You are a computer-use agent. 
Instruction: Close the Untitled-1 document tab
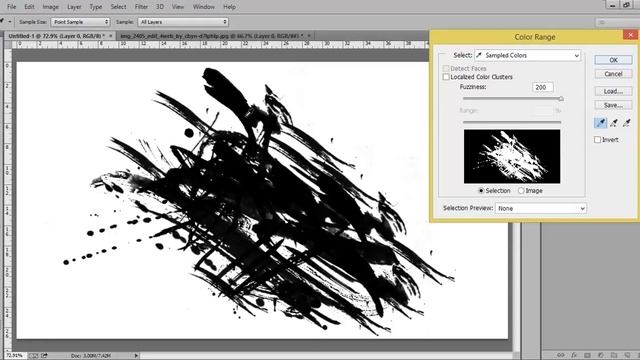coord(111,36)
